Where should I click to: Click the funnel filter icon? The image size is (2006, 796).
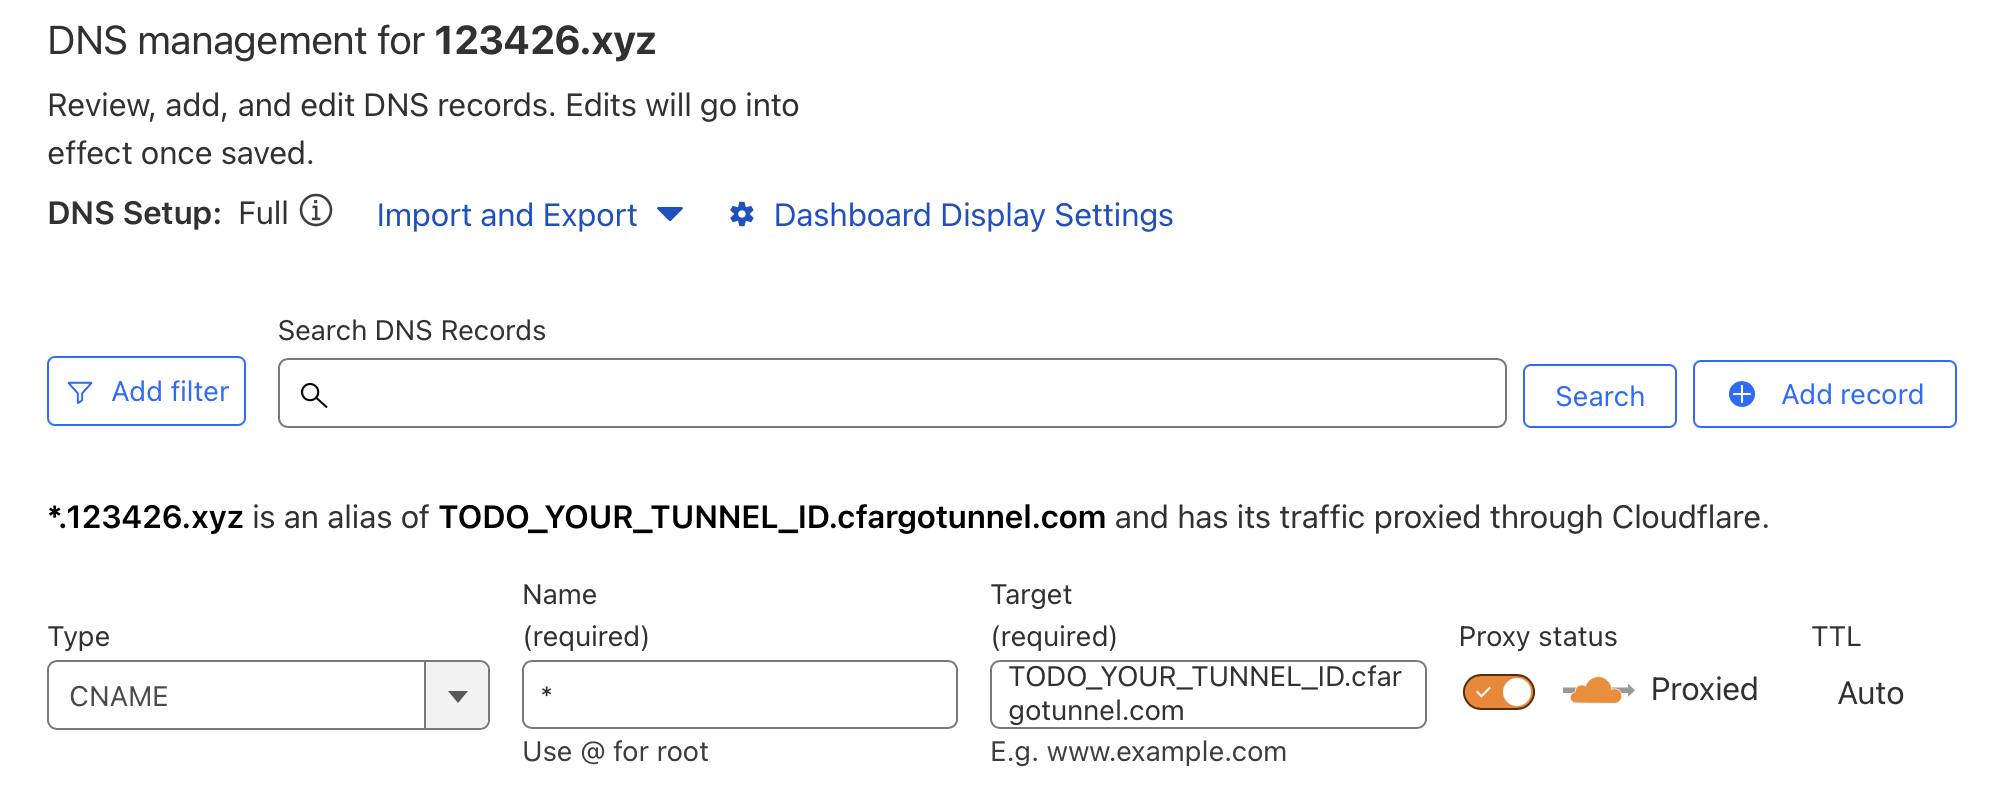point(80,392)
